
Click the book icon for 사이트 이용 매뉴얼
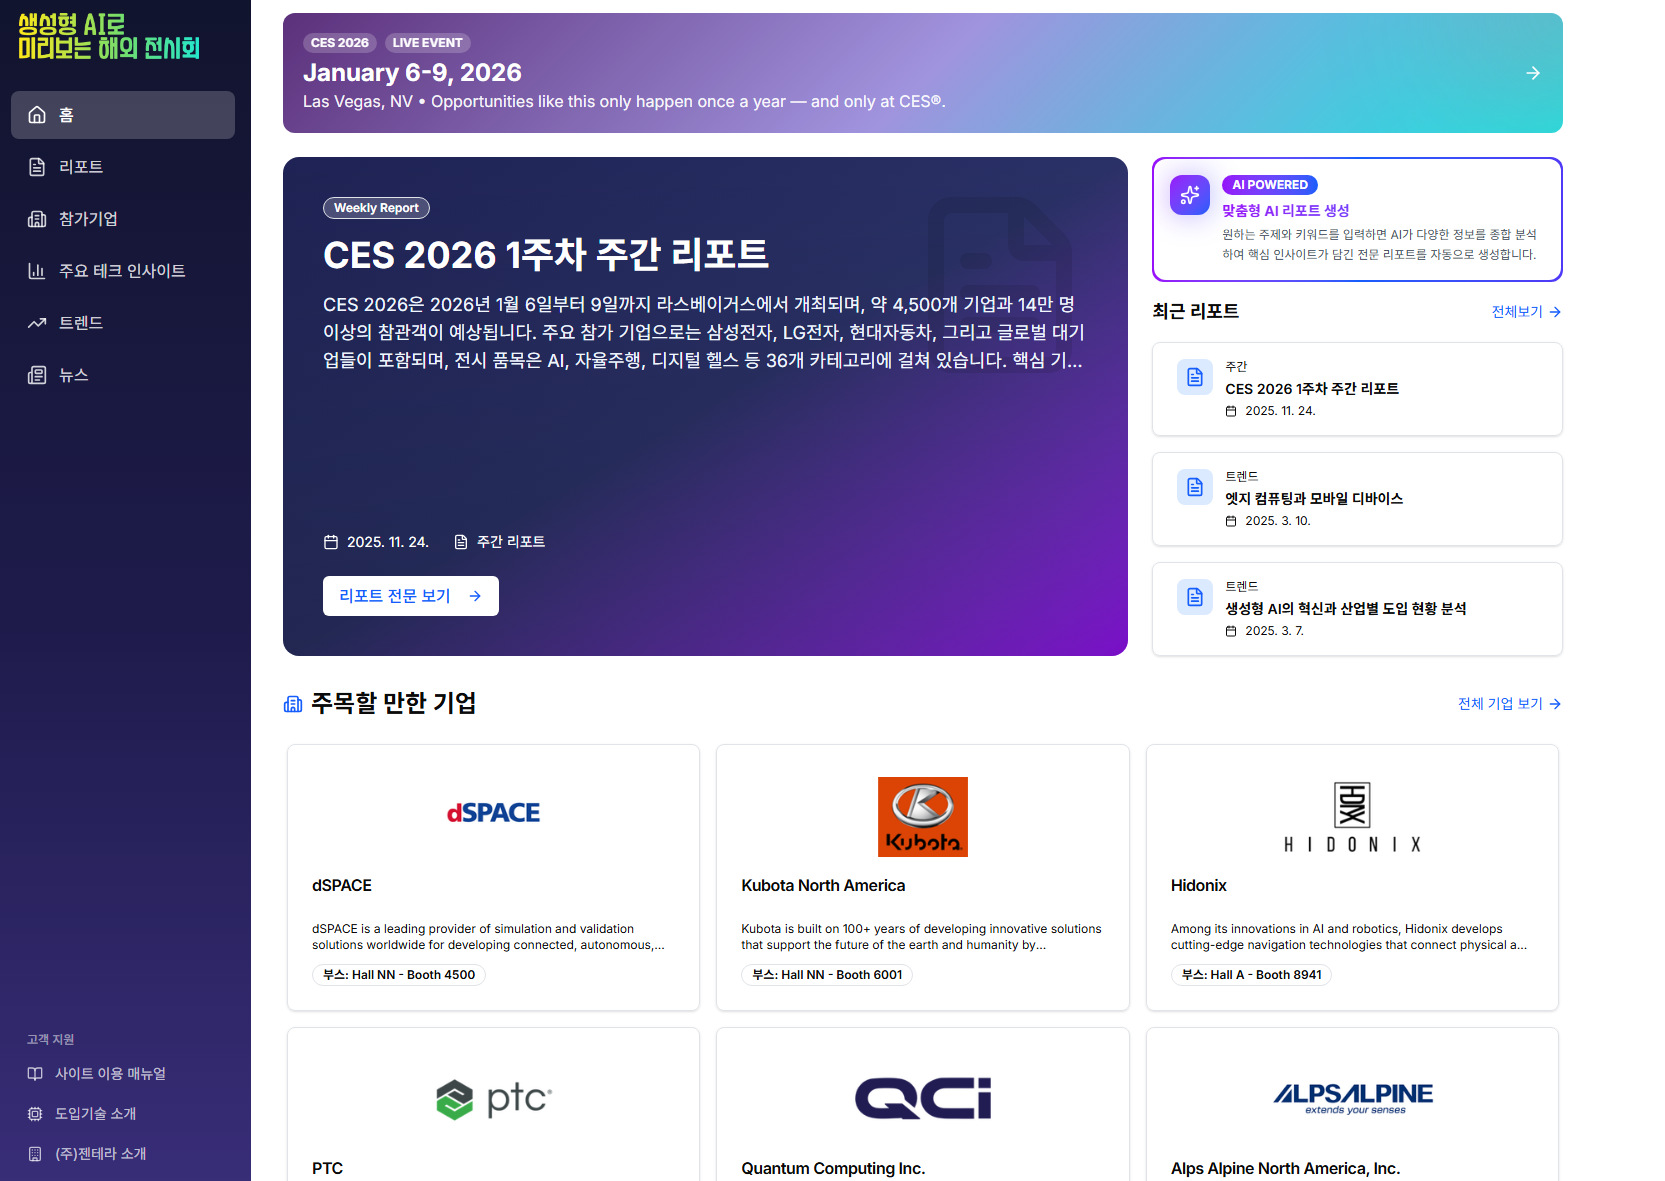(35, 1074)
